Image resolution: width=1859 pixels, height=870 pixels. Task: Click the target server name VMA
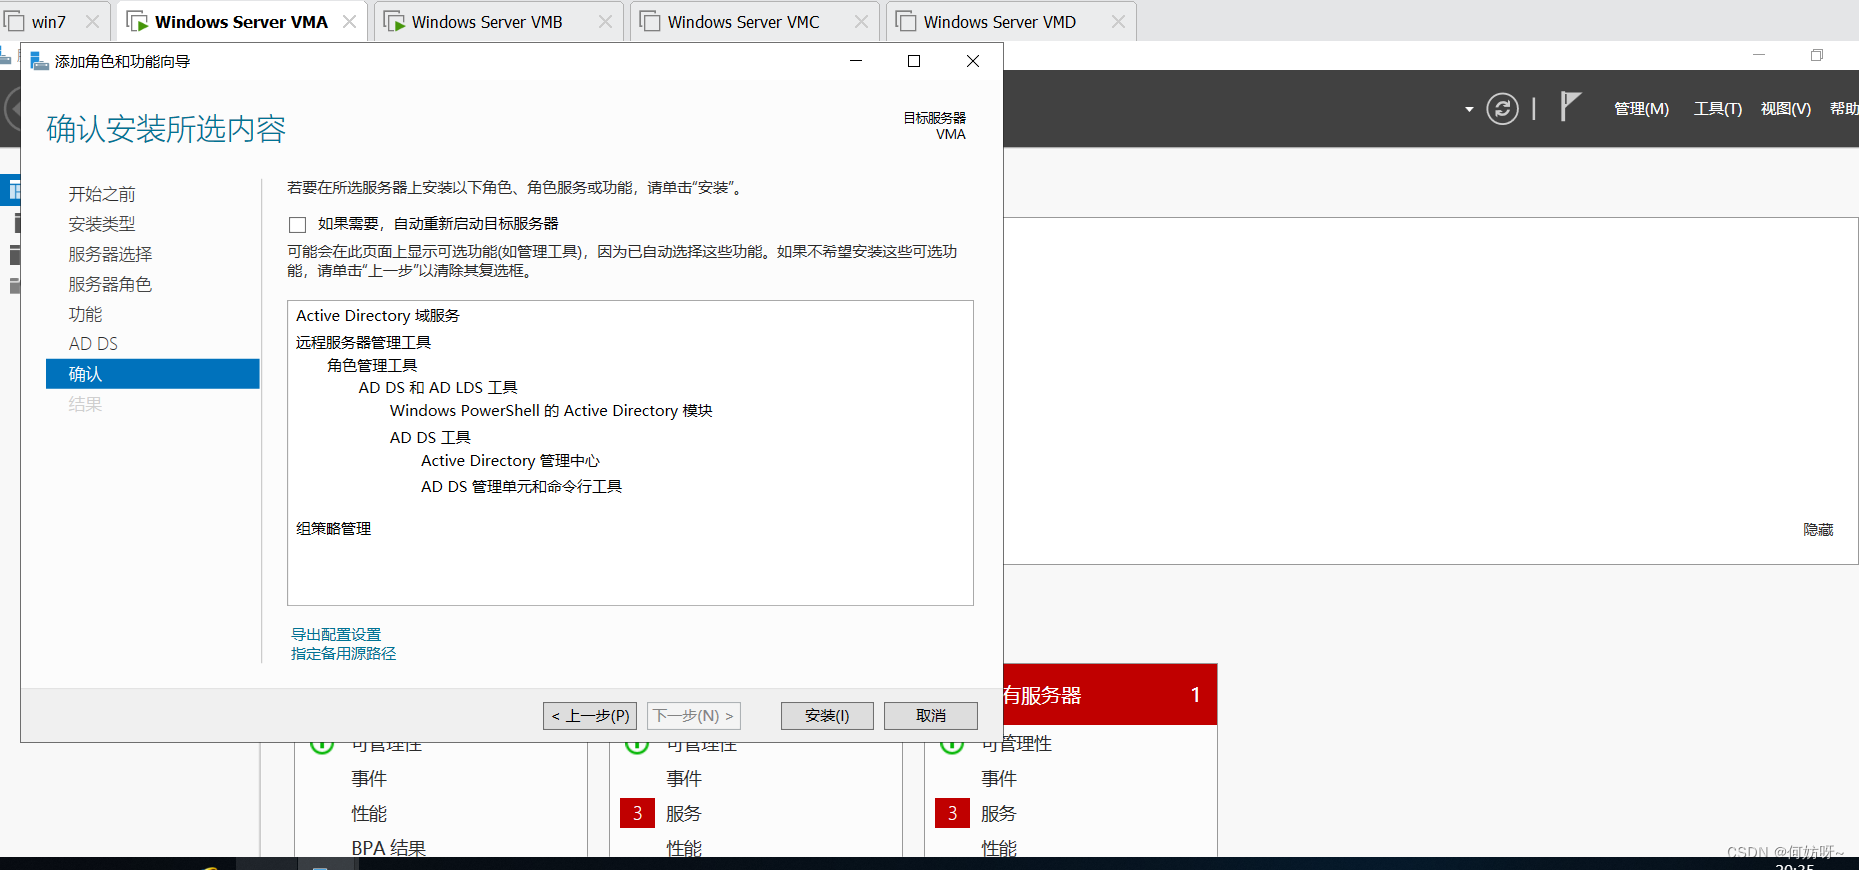tap(950, 134)
